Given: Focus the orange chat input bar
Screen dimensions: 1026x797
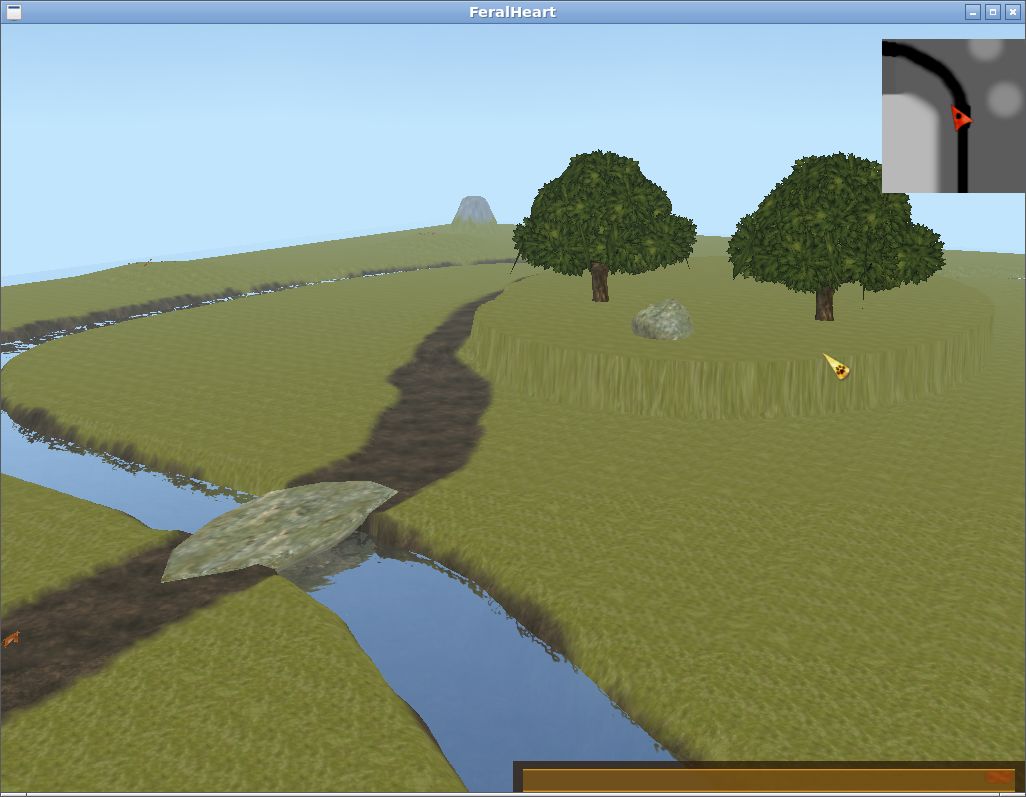Looking at the screenshot, I should [769, 779].
